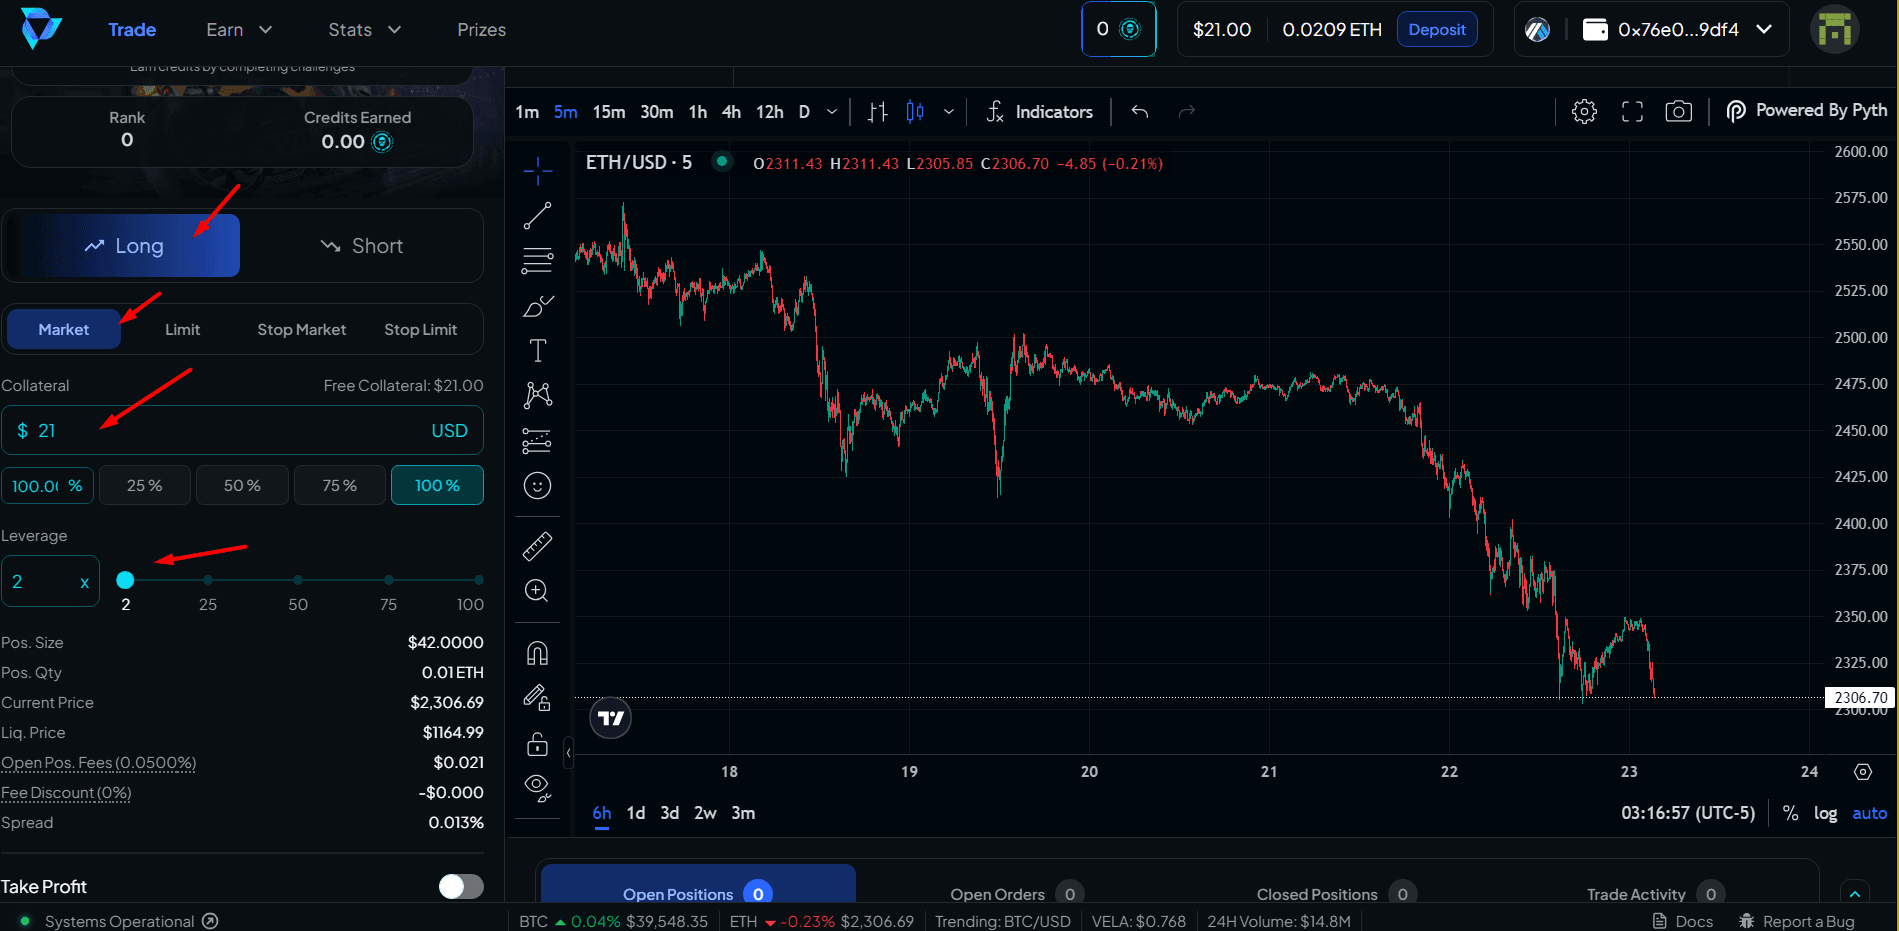Open the wallet address dropdown
Viewport: 1899px width, 931px height.
1677,30
